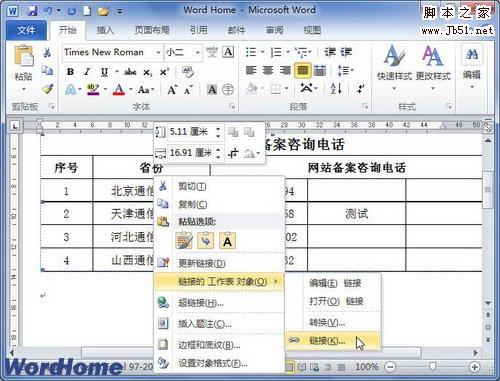This screenshot has width=500, height=381.
Task: Toggle underline formatting
Action: point(104,72)
